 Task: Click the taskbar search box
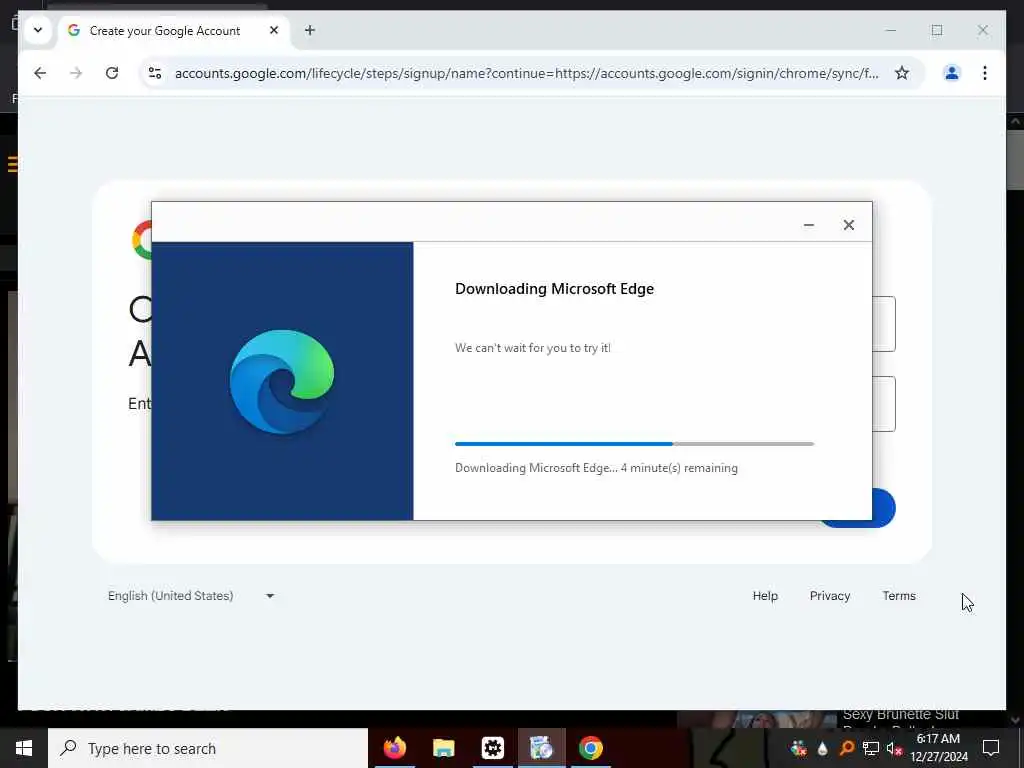pyautogui.click(x=208, y=748)
